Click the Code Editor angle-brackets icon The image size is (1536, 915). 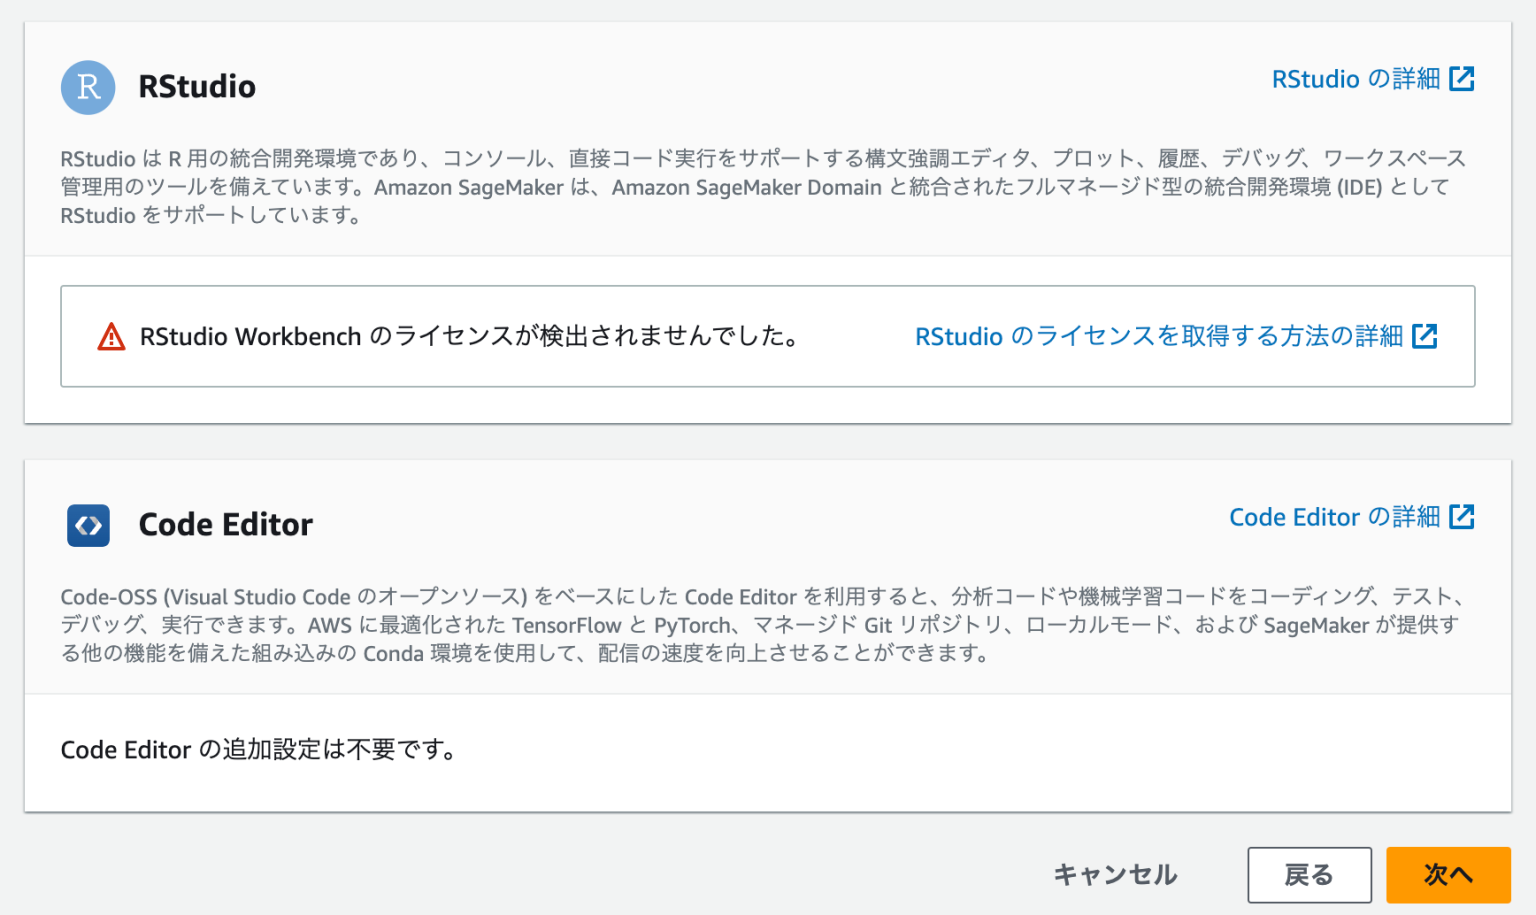click(x=88, y=525)
